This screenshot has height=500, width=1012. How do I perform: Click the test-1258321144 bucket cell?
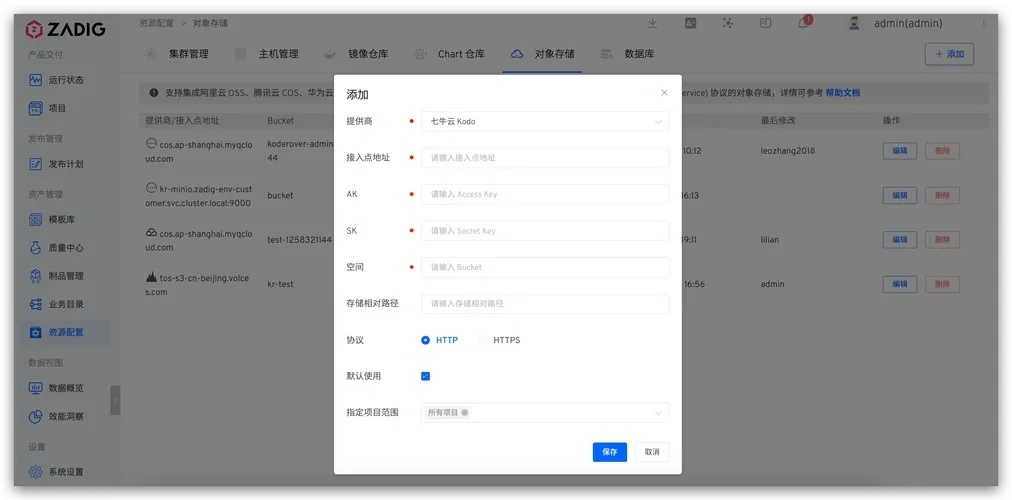tap(299, 240)
